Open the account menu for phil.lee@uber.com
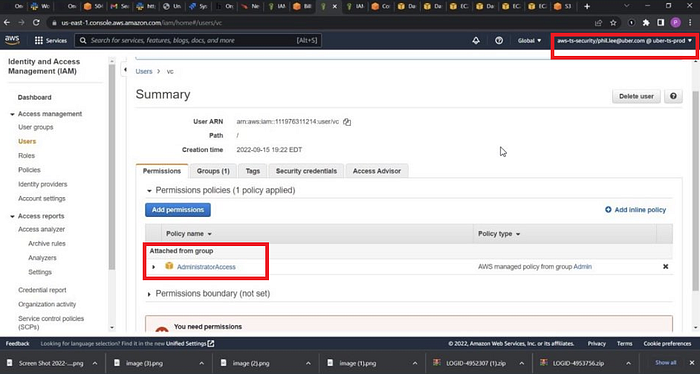This screenshot has height=374, width=700. point(624,41)
